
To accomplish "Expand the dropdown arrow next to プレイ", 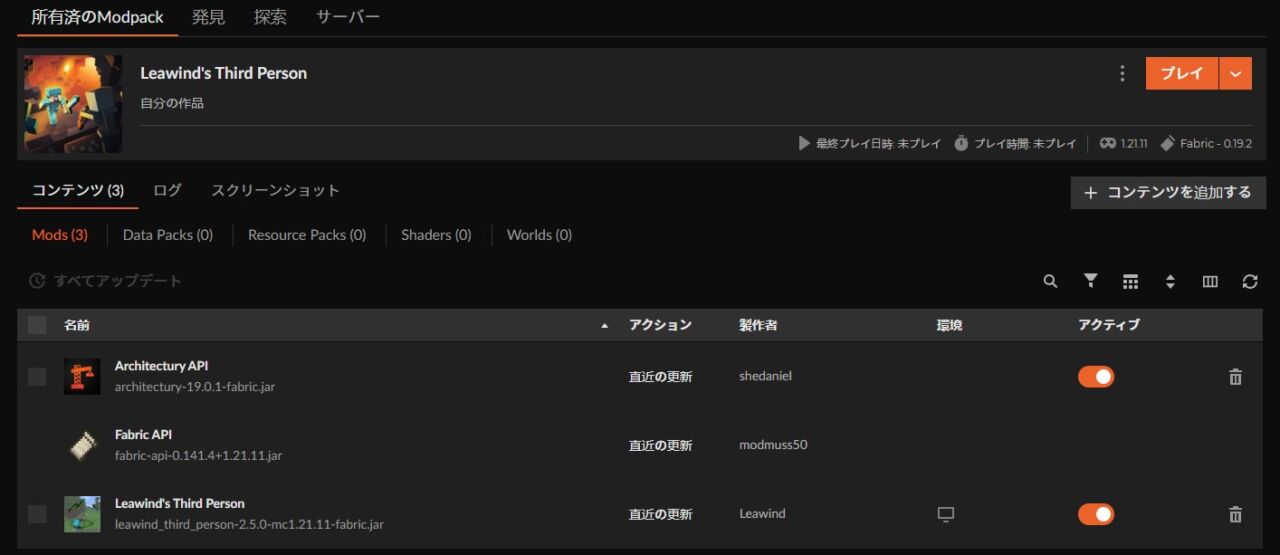I will pos(1236,73).
